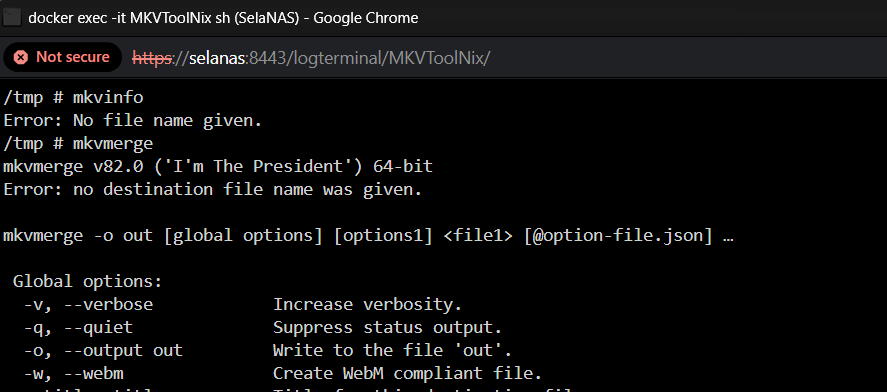Image resolution: width=887 pixels, height=392 pixels.
Task: Click the "Increase verbosity." description
Action: click(368, 304)
